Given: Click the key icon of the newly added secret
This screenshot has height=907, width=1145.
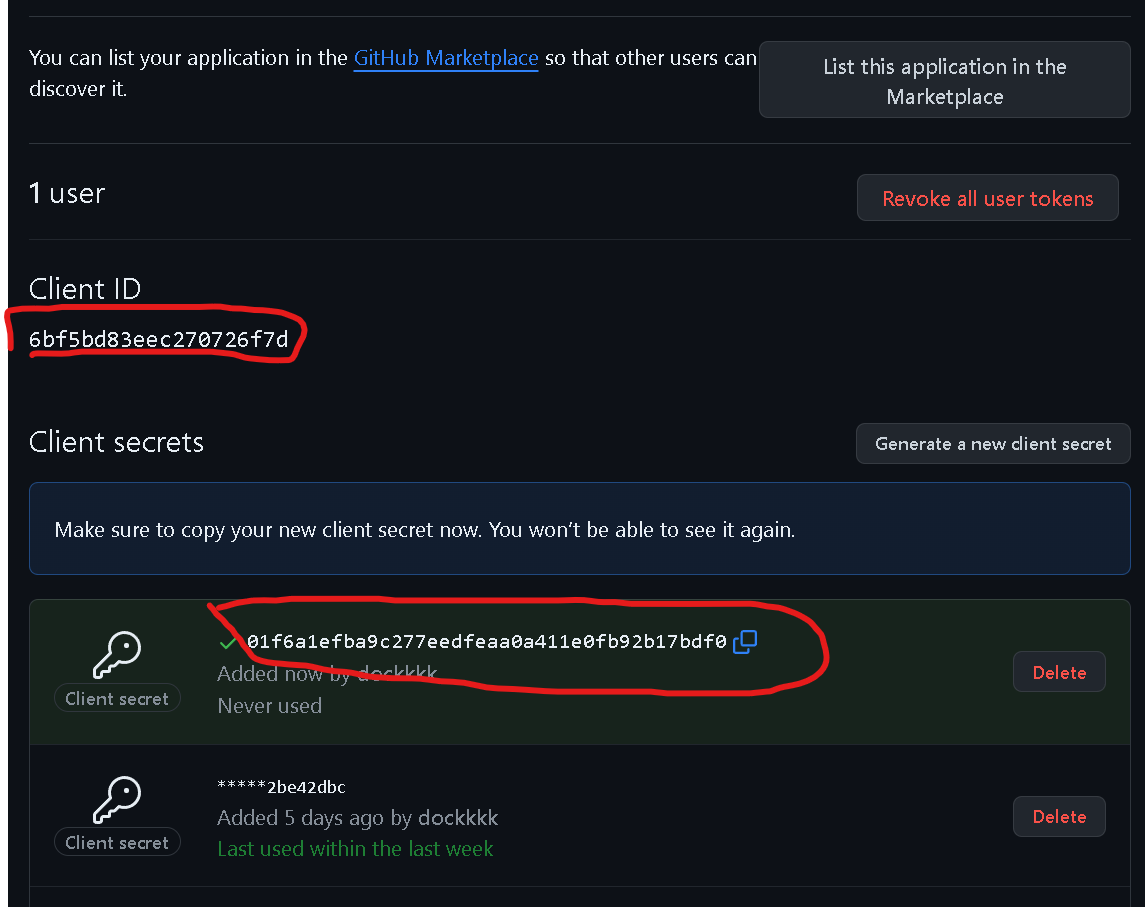Looking at the screenshot, I should [x=117, y=654].
